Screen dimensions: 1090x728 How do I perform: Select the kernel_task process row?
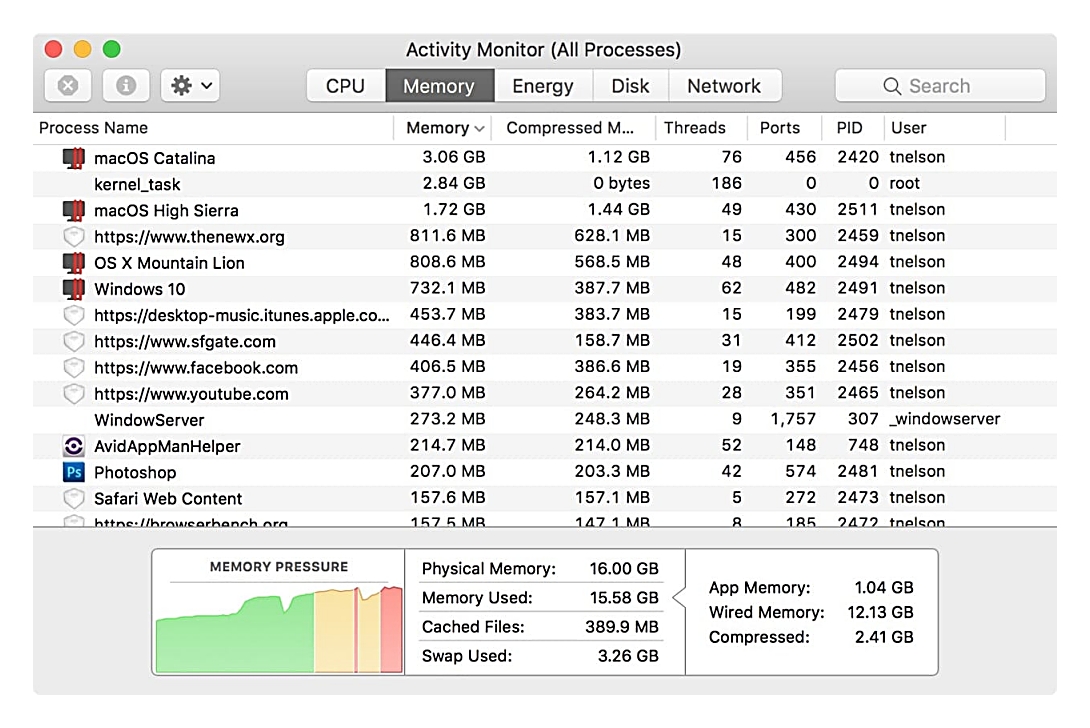(545, 184)
